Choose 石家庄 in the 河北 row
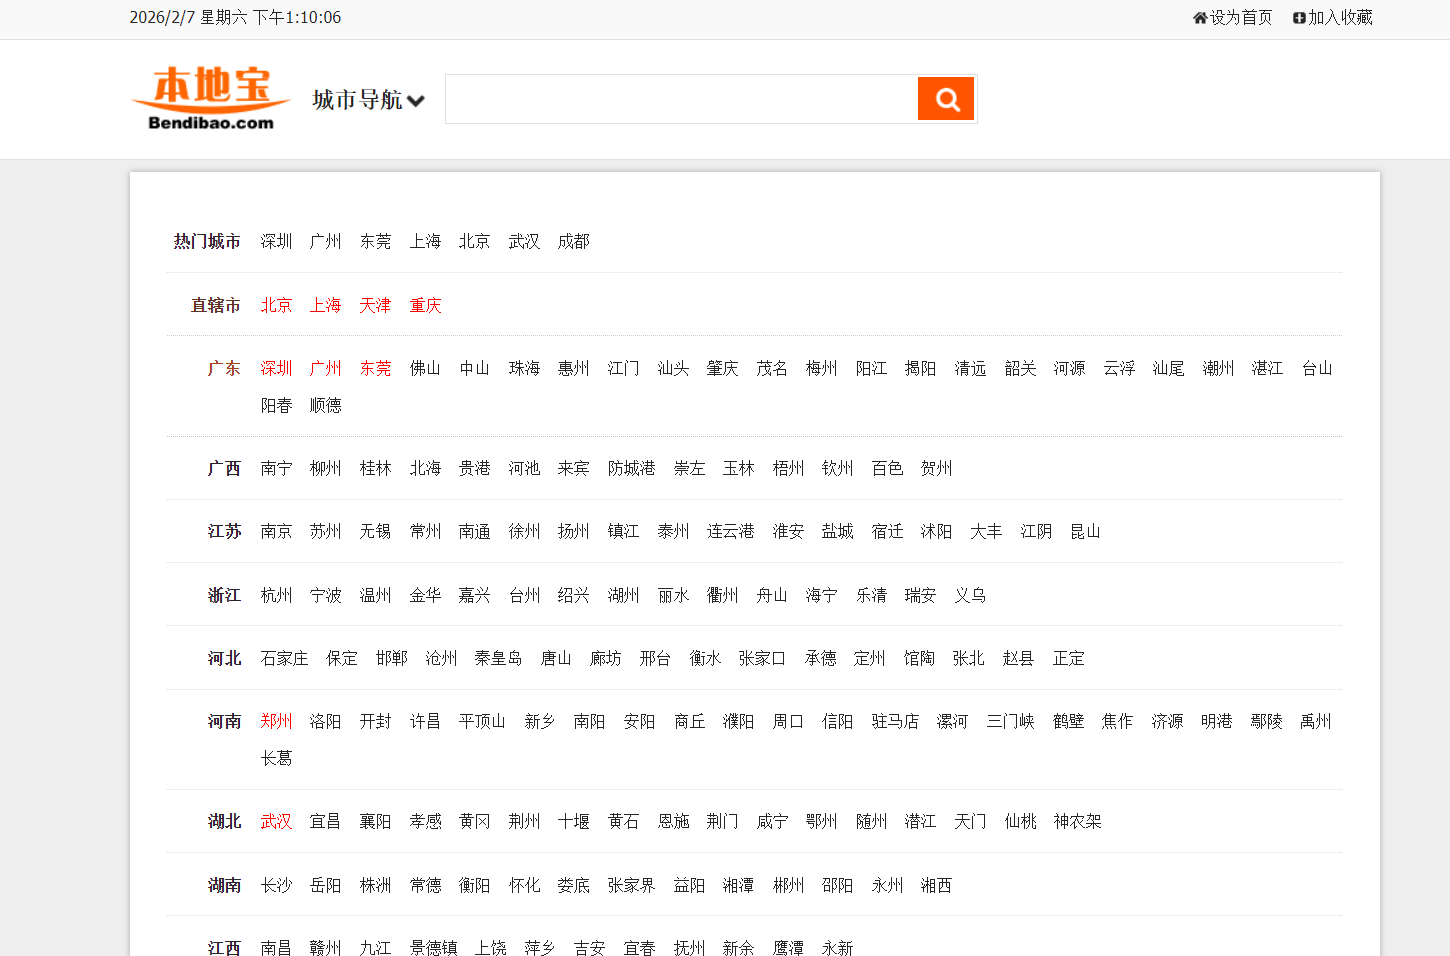1450x956 pixels. (284, 658)
